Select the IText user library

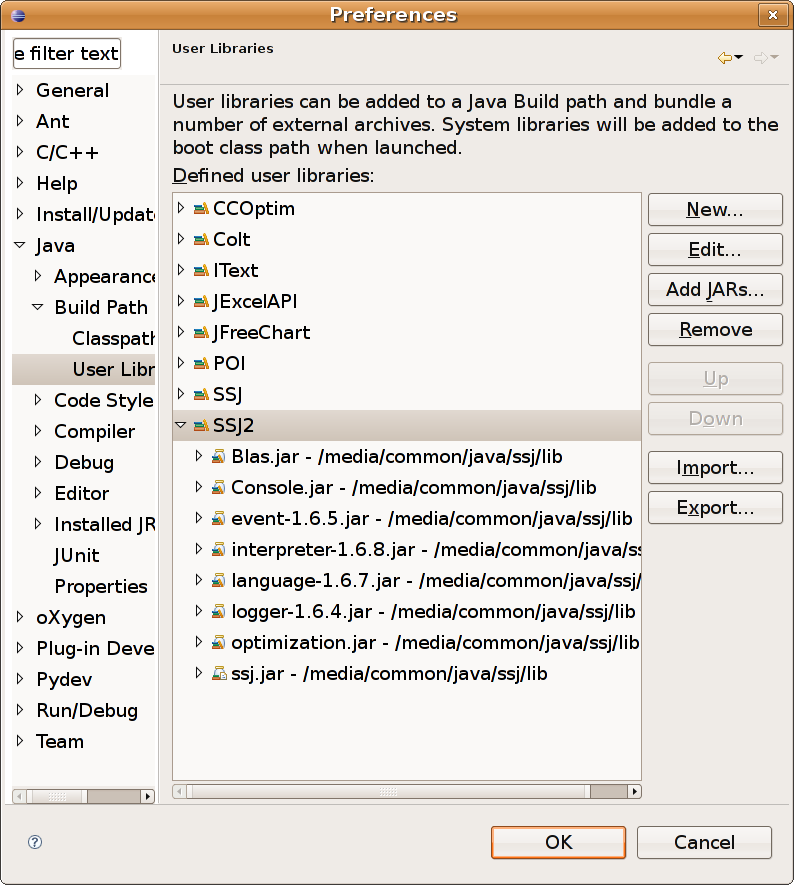tap(235, 271)
